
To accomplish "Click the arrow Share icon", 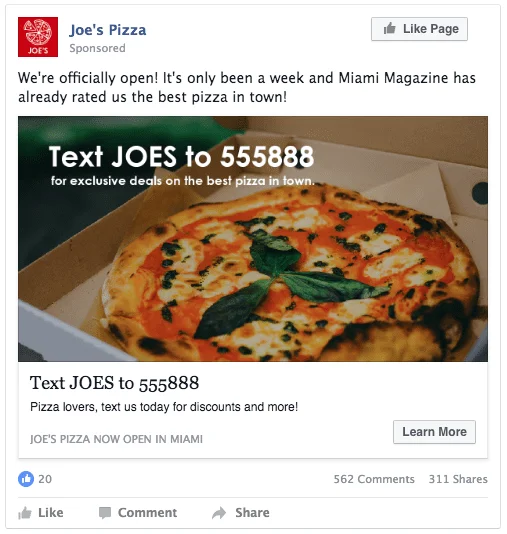I will [219, 513].
